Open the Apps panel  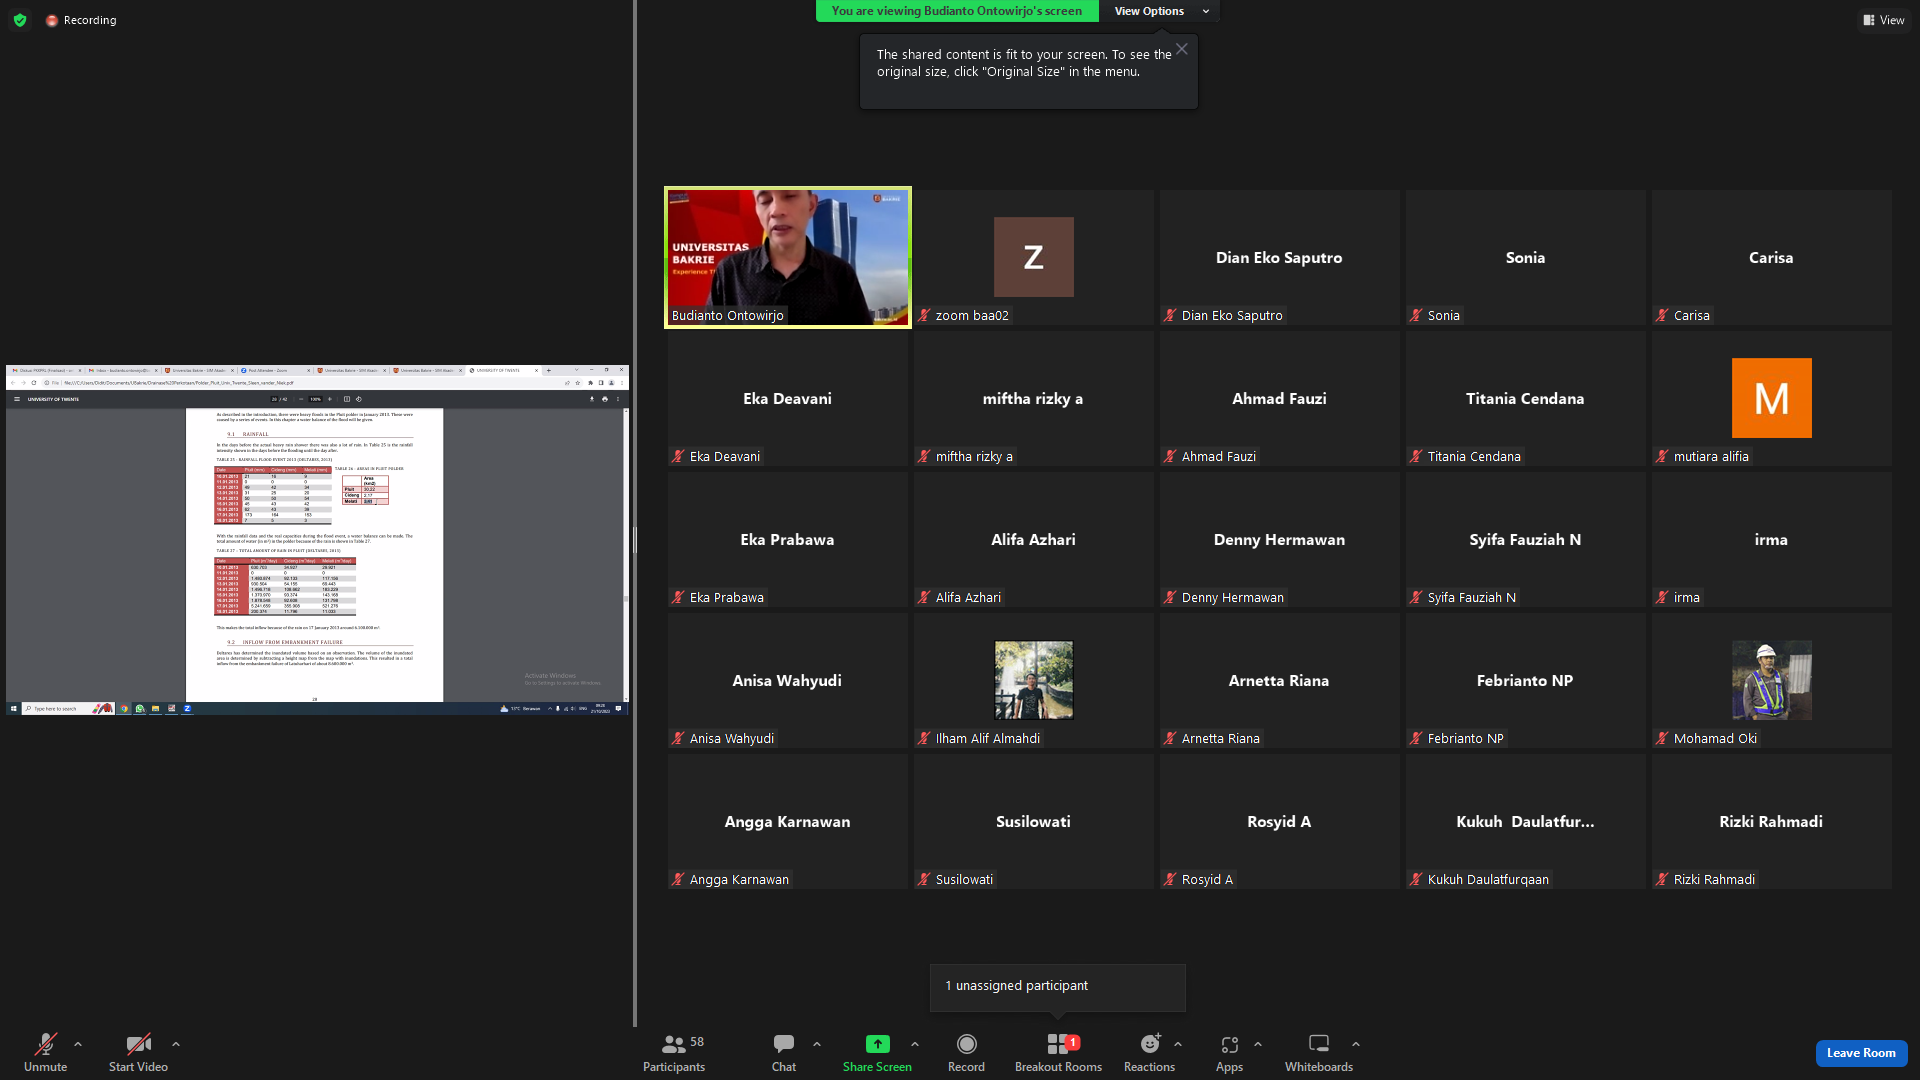coord(1229,1052)
